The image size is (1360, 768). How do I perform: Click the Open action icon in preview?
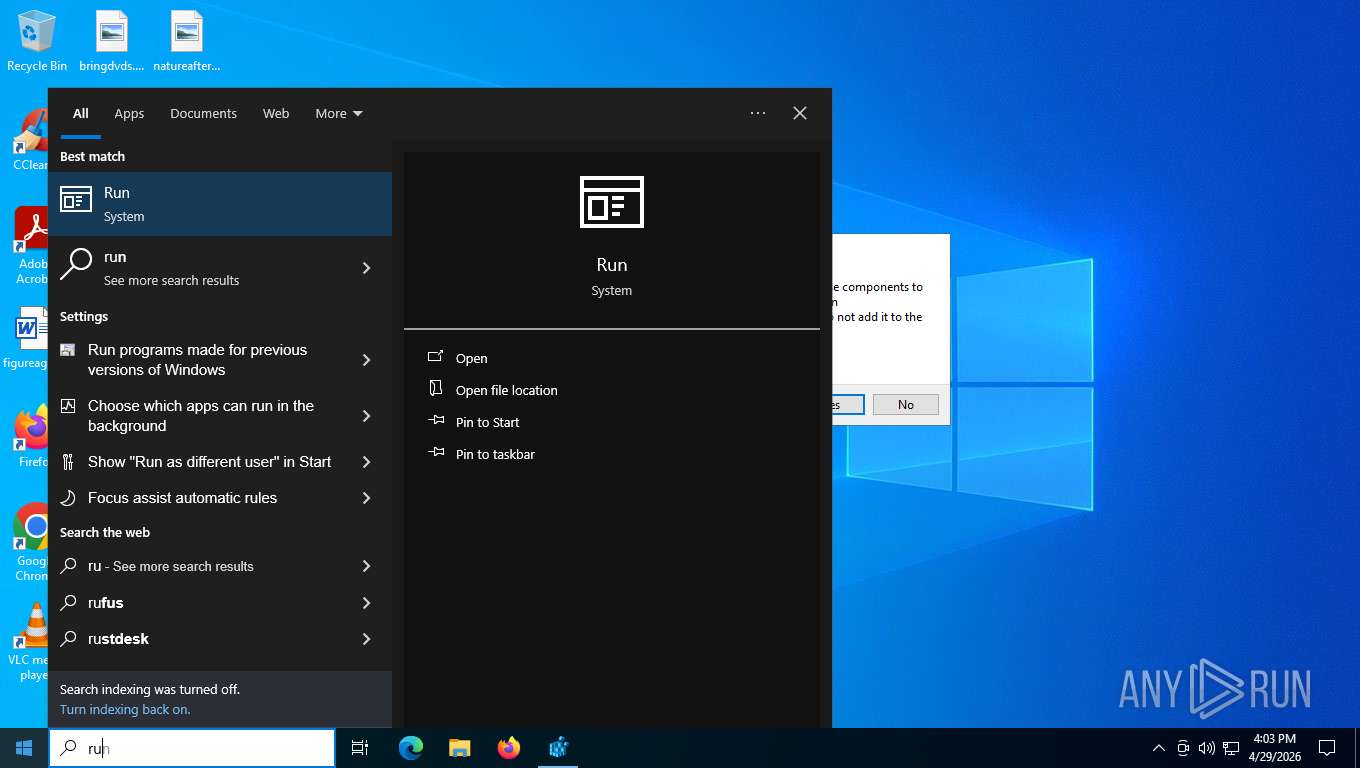pyautogui.click(x=436, y=357)
